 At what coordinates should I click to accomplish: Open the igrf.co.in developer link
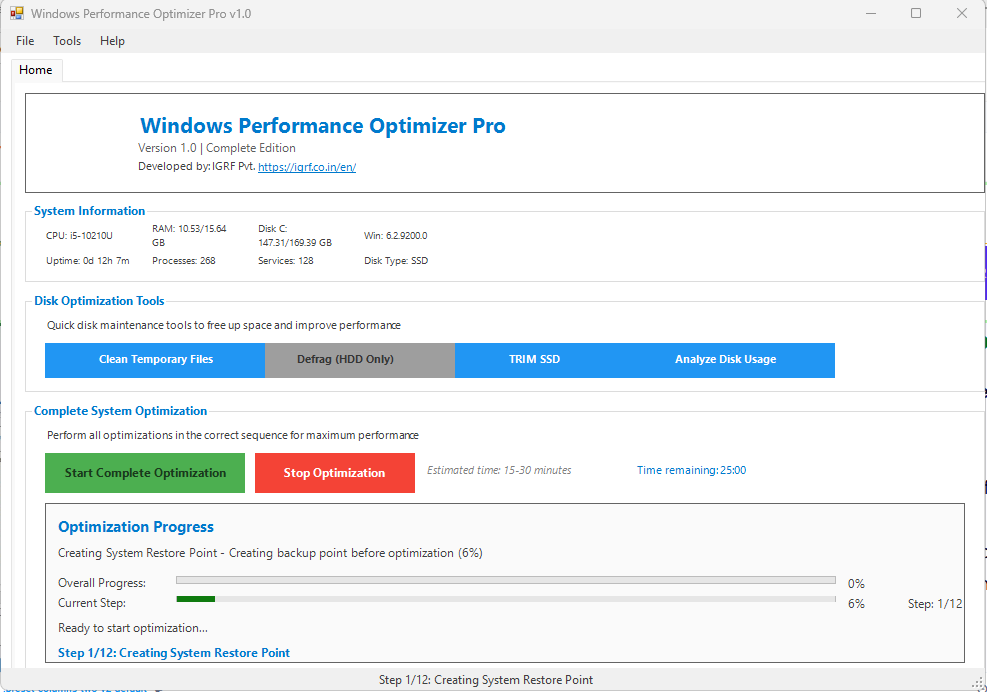pos(307,167)
